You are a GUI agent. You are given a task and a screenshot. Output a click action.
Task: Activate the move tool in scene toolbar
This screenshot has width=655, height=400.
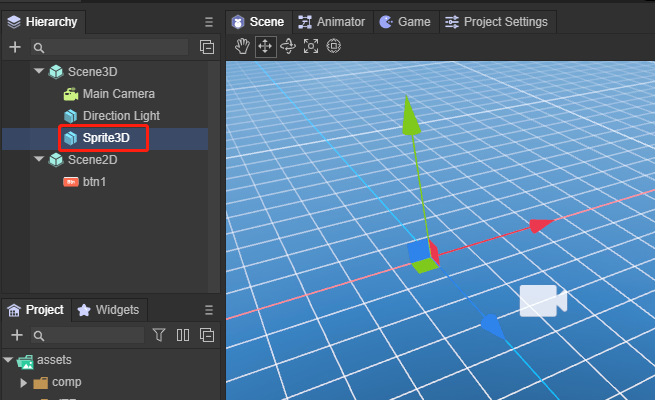265,46
